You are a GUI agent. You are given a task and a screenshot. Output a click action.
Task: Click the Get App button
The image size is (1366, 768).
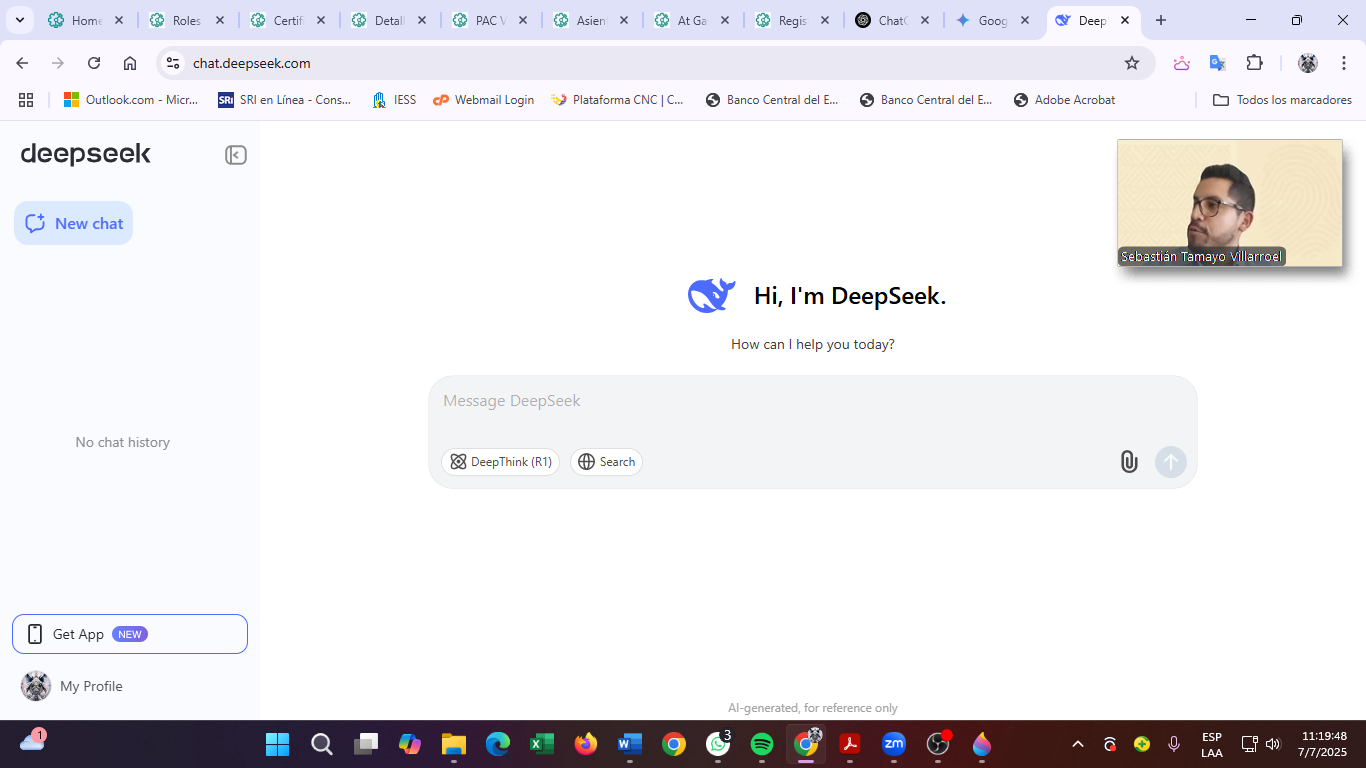[x=130, y=634]
